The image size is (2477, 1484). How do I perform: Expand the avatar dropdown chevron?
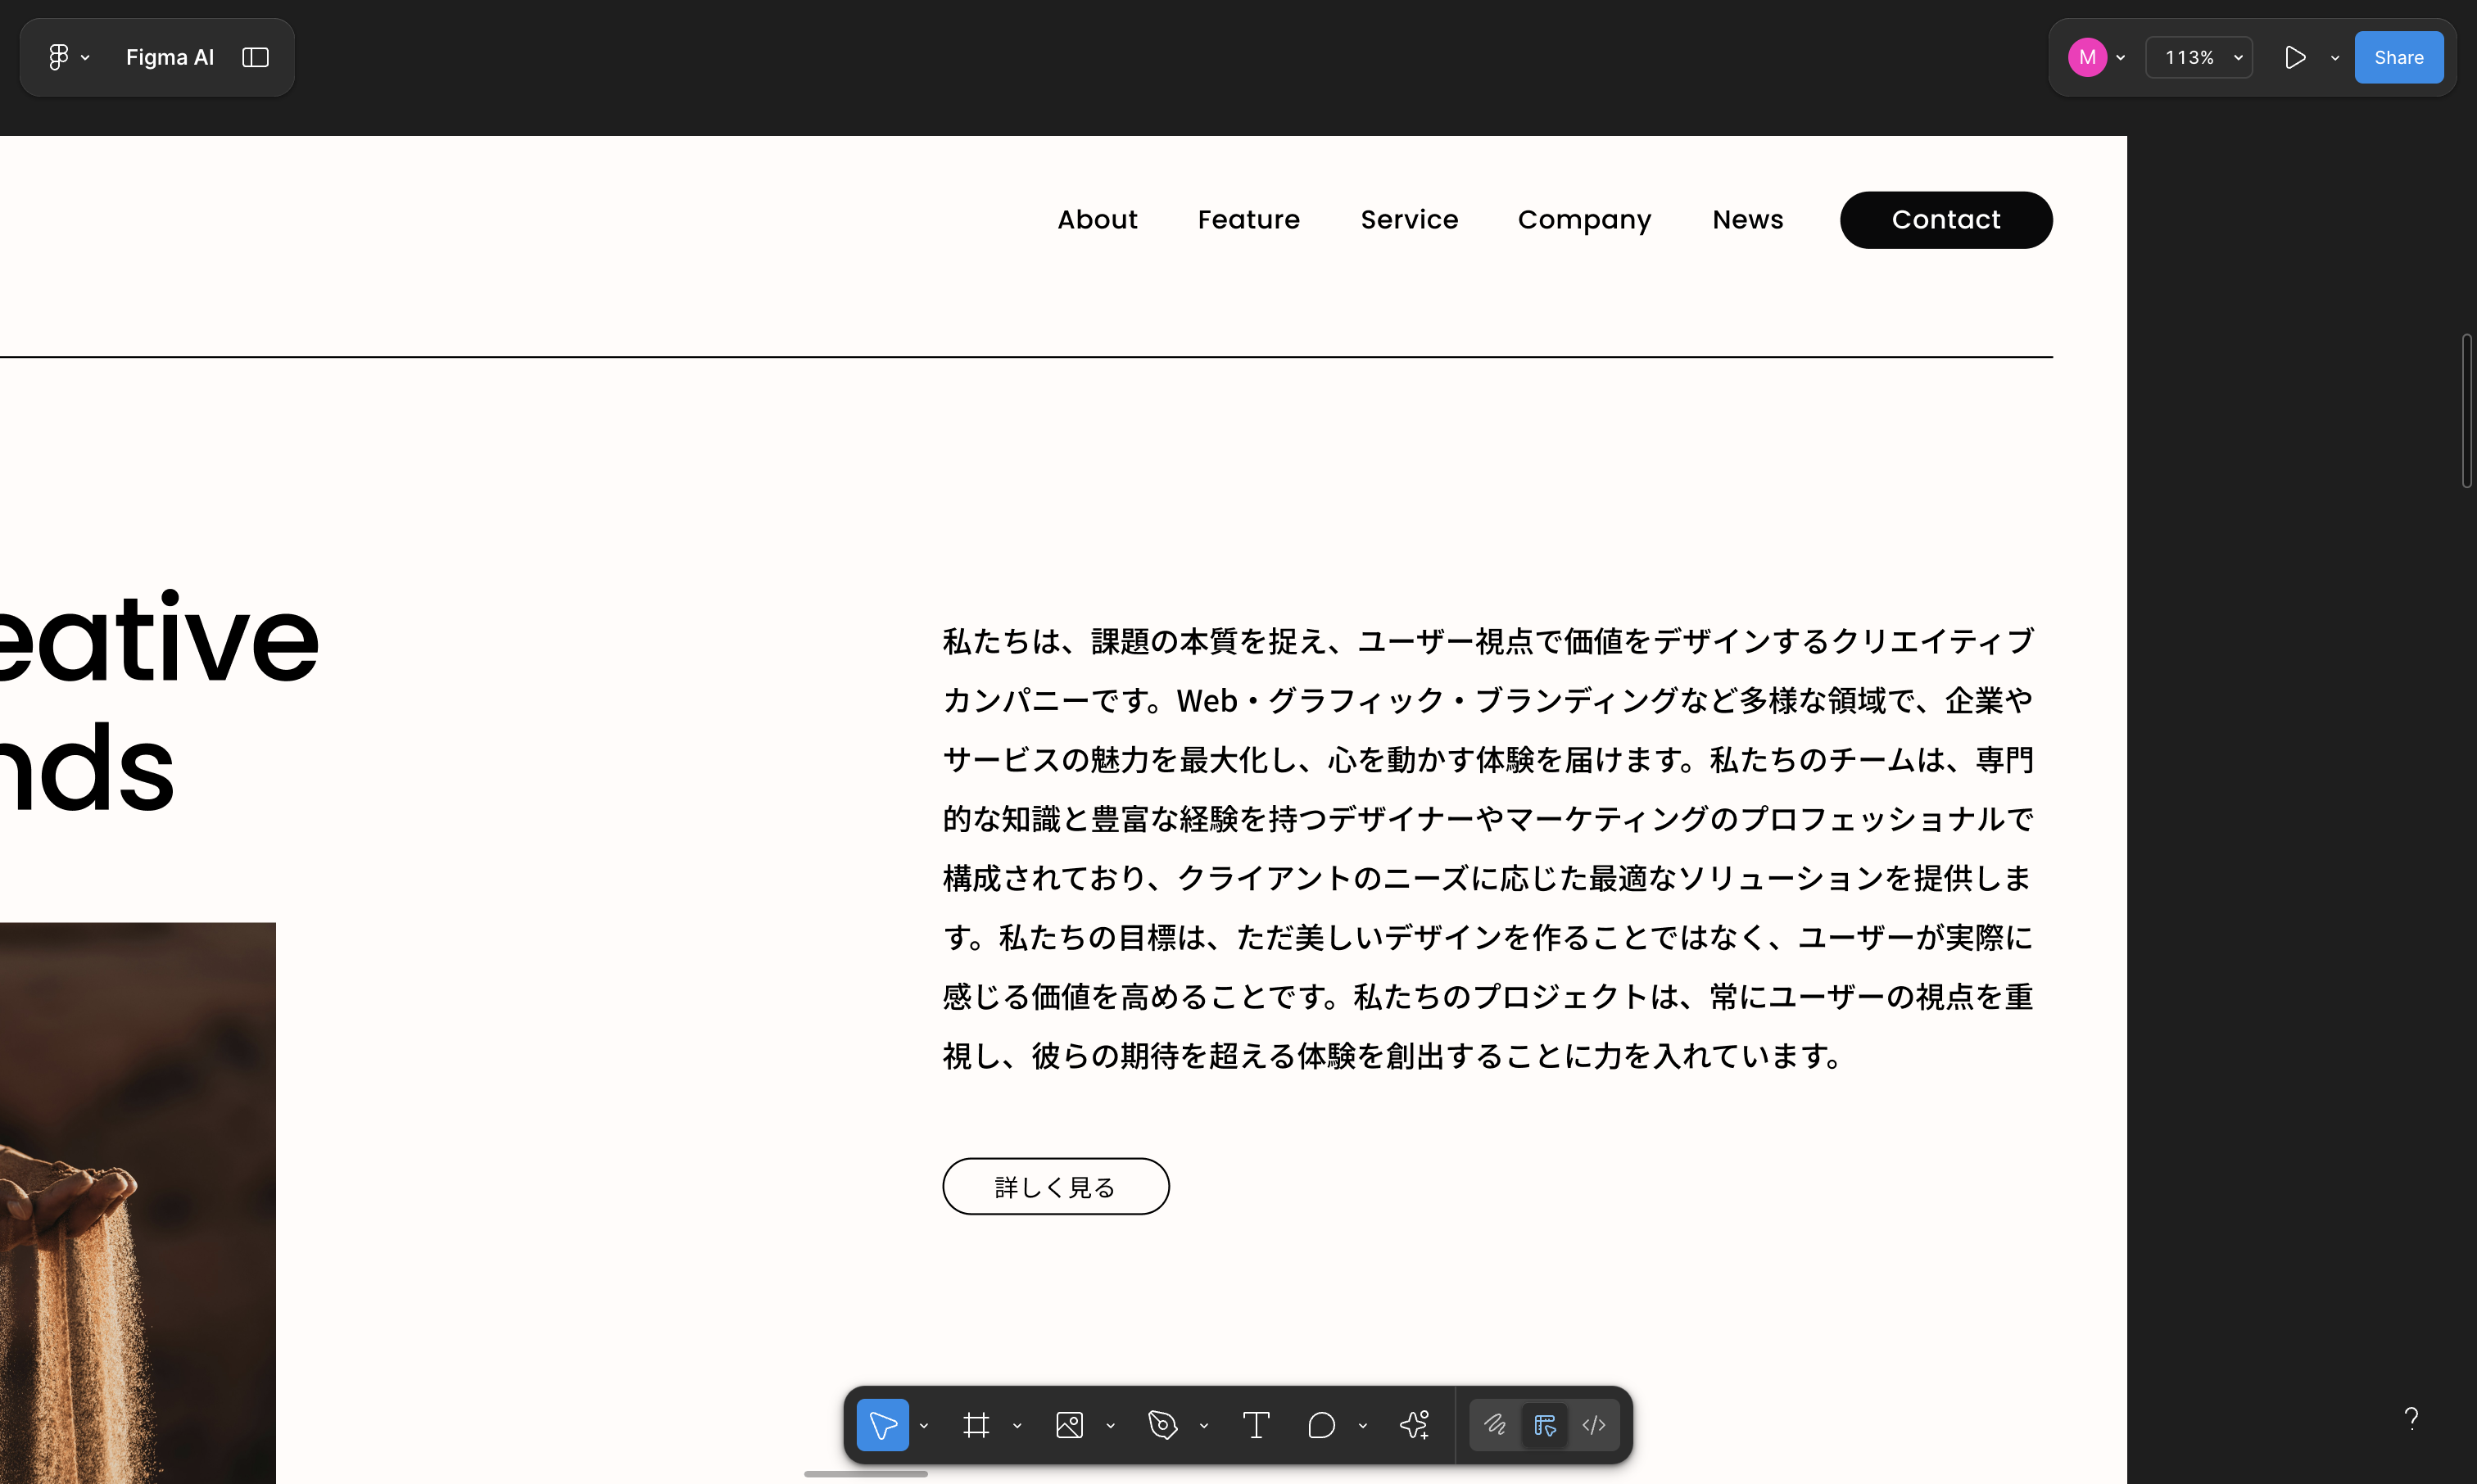(2120, 58)
